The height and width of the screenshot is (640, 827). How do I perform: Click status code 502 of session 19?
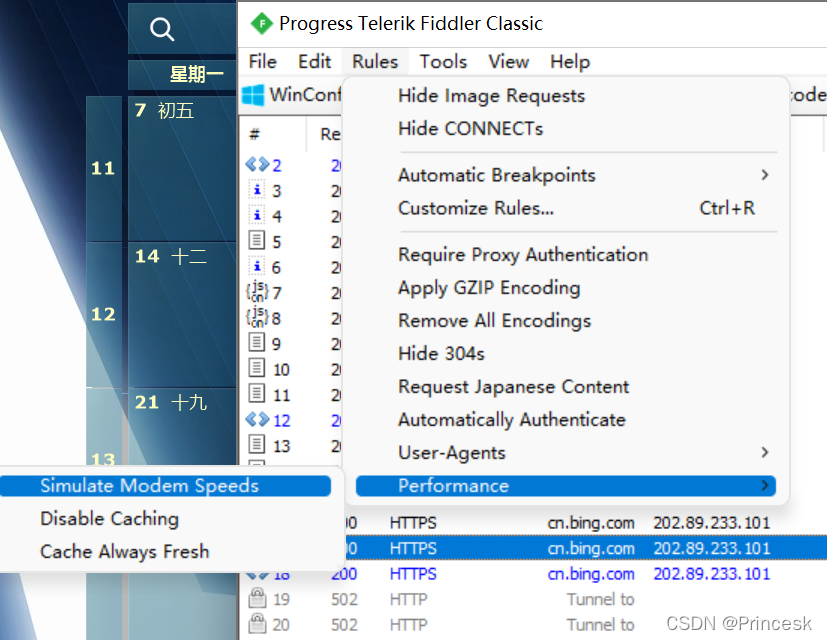click(x=344, y=599)
